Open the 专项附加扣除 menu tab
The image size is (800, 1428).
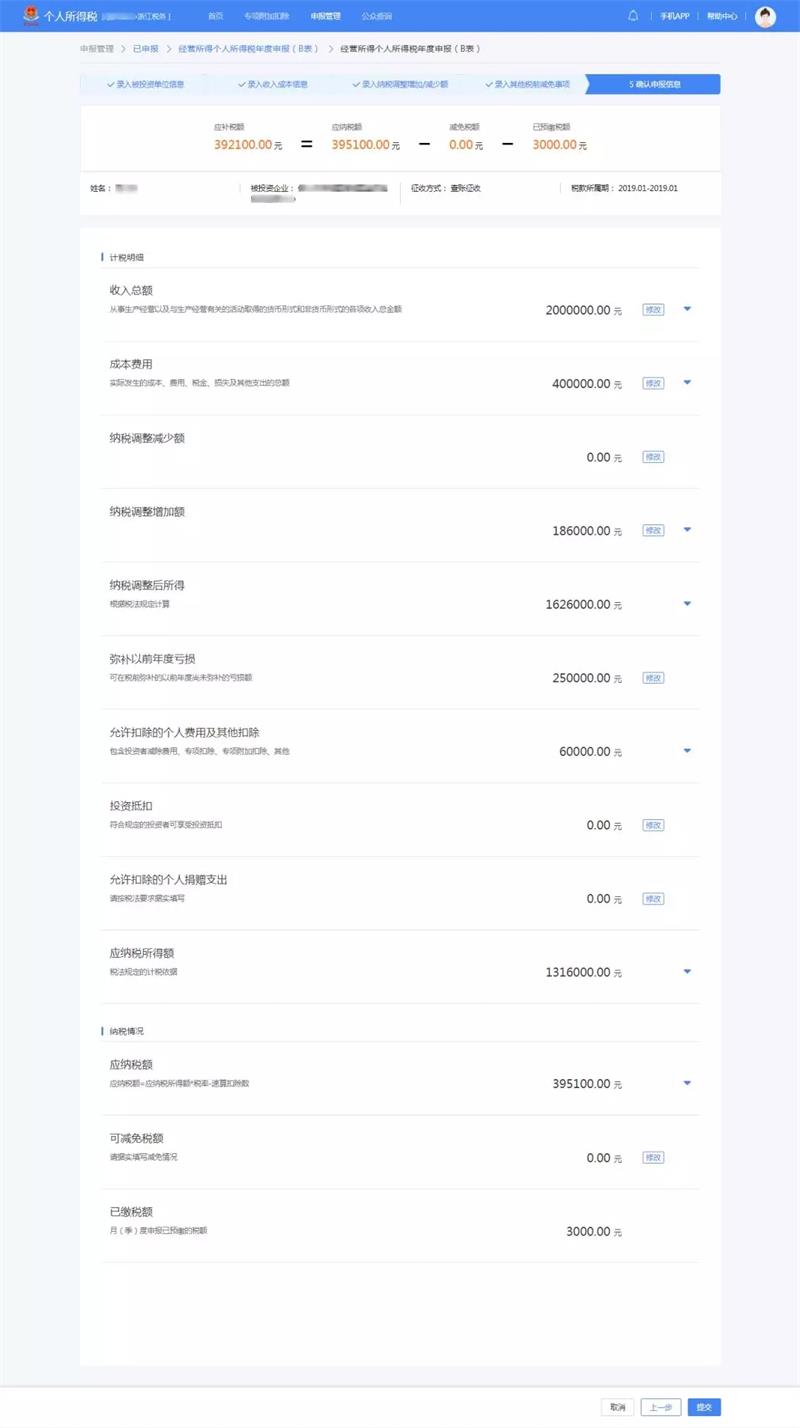pos(267,16)
